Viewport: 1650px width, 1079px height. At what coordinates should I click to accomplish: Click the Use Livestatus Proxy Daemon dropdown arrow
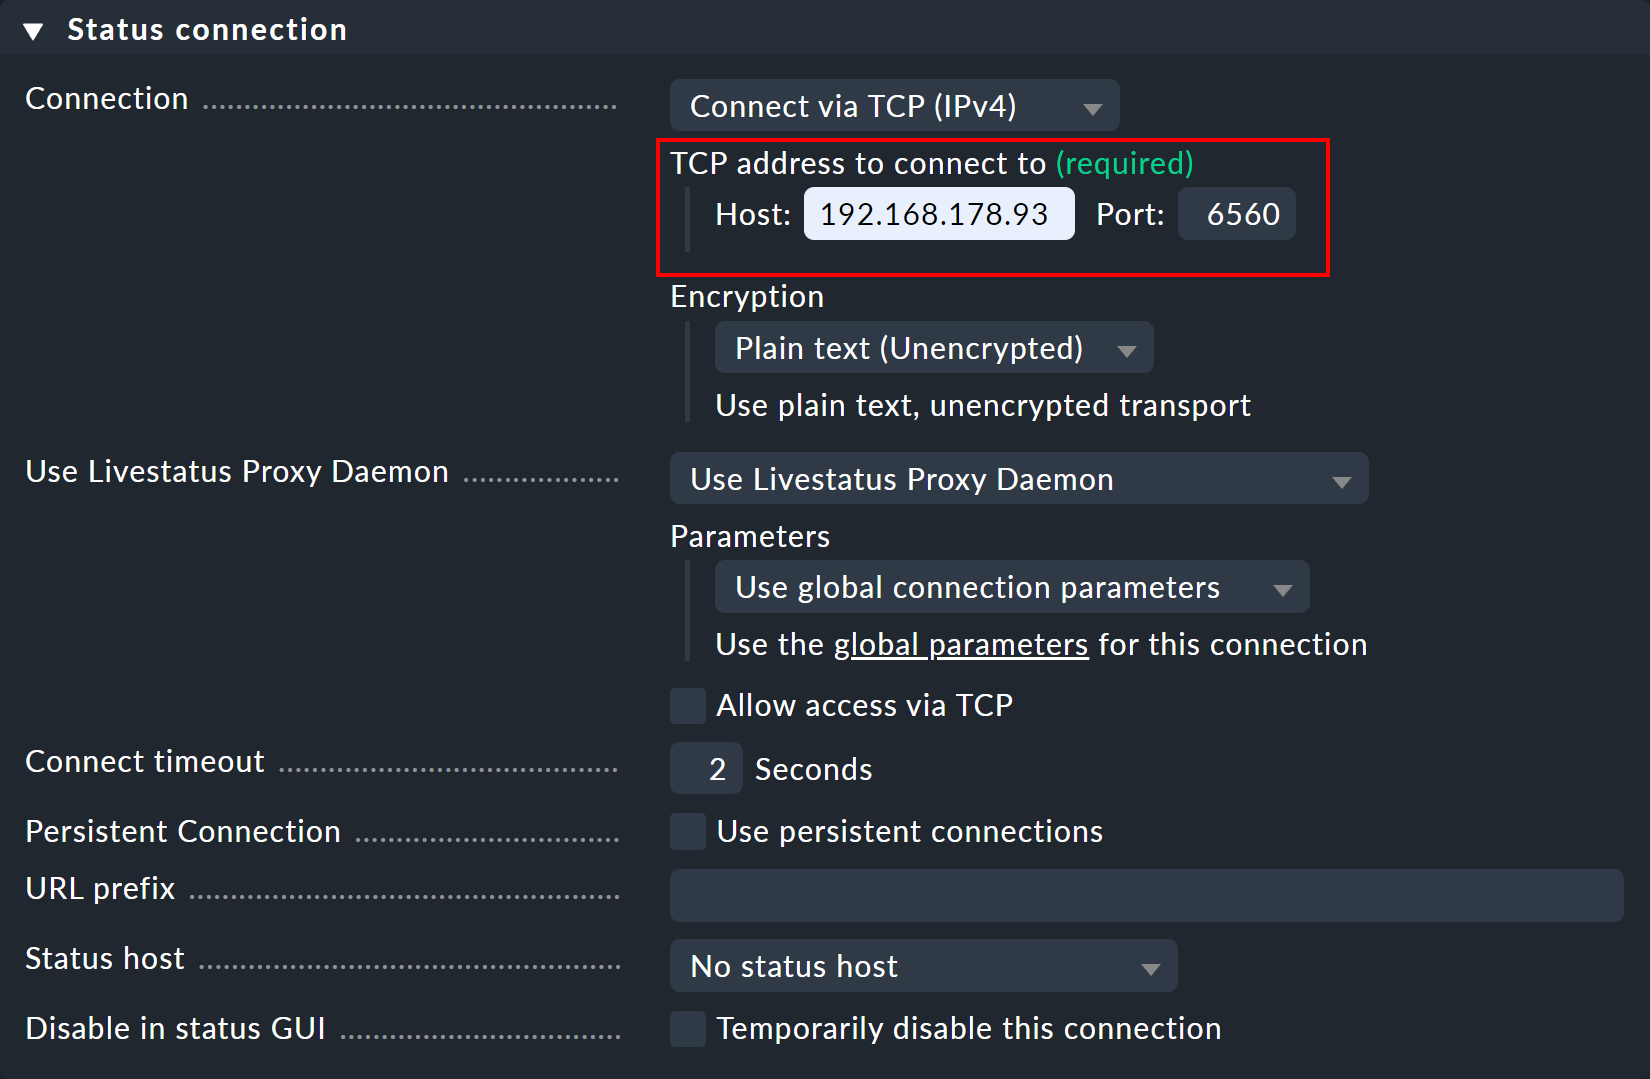pyautogui.click(x=1341, y=479)
